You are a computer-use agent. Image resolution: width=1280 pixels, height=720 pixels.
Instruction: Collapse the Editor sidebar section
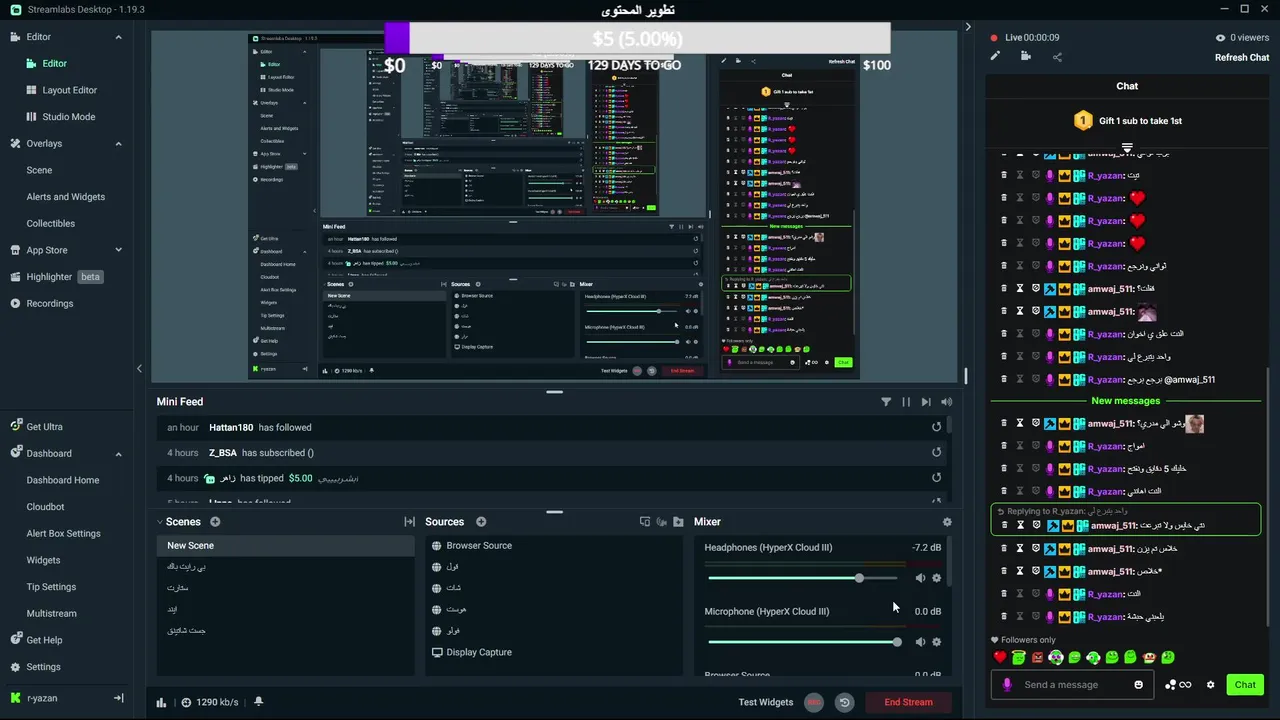(x=118, y=37)
